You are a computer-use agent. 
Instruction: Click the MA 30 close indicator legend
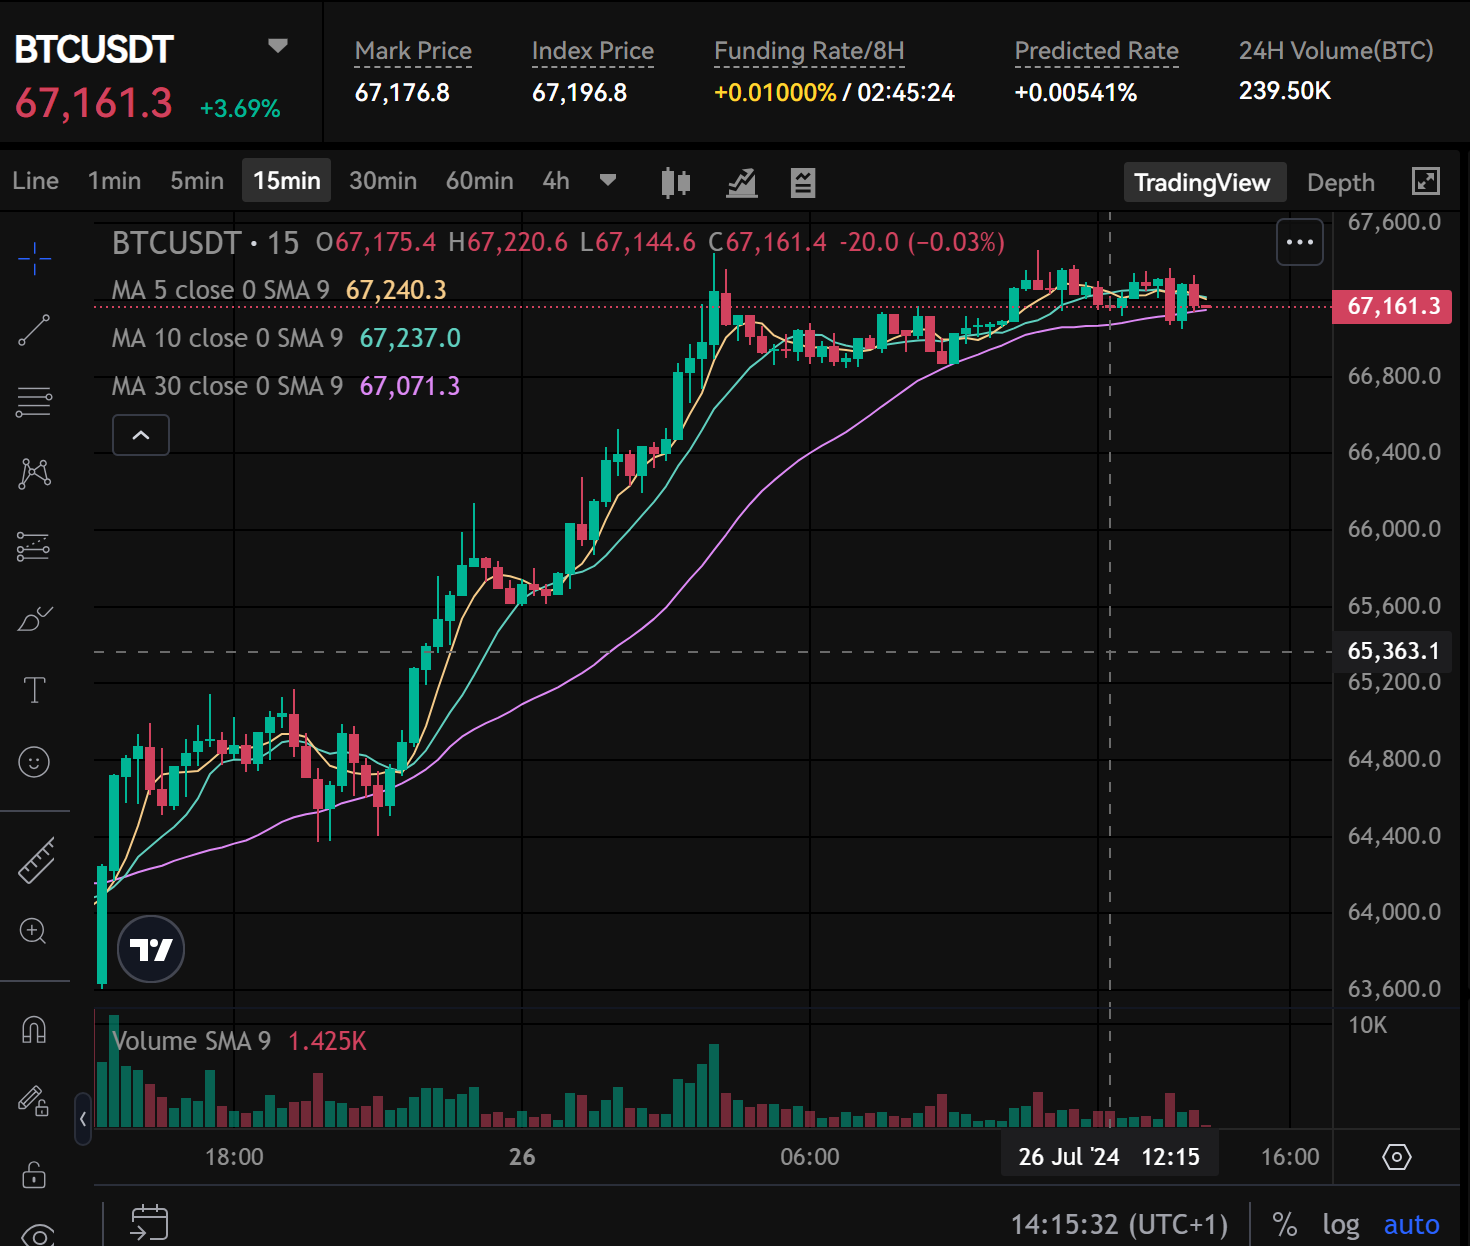pos(286,386)
